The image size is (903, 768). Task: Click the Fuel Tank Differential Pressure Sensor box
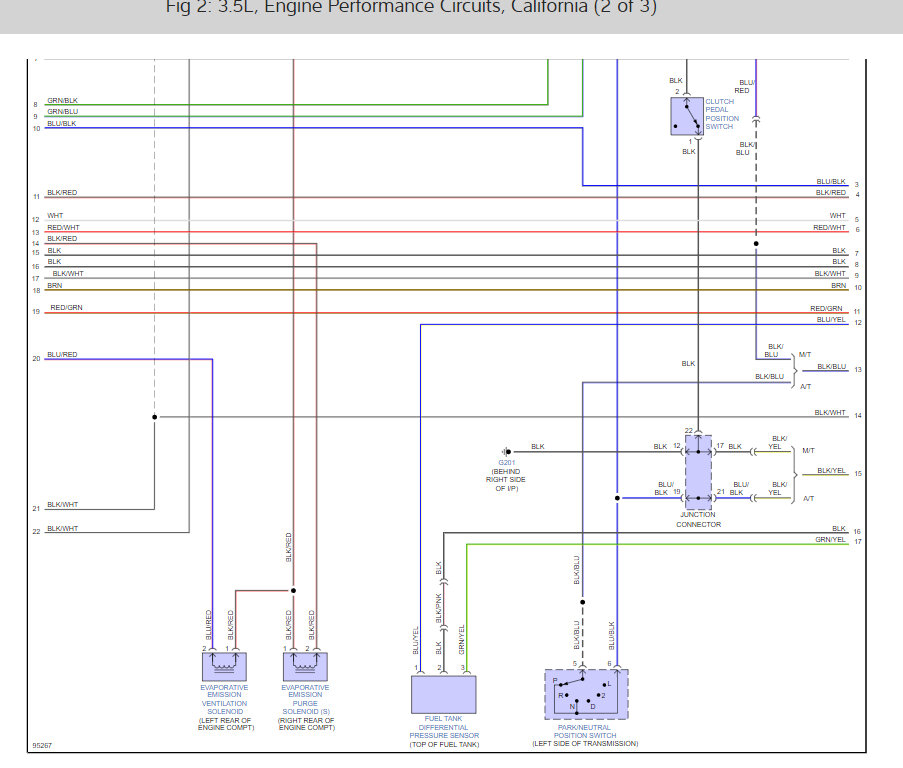point(443,694)
